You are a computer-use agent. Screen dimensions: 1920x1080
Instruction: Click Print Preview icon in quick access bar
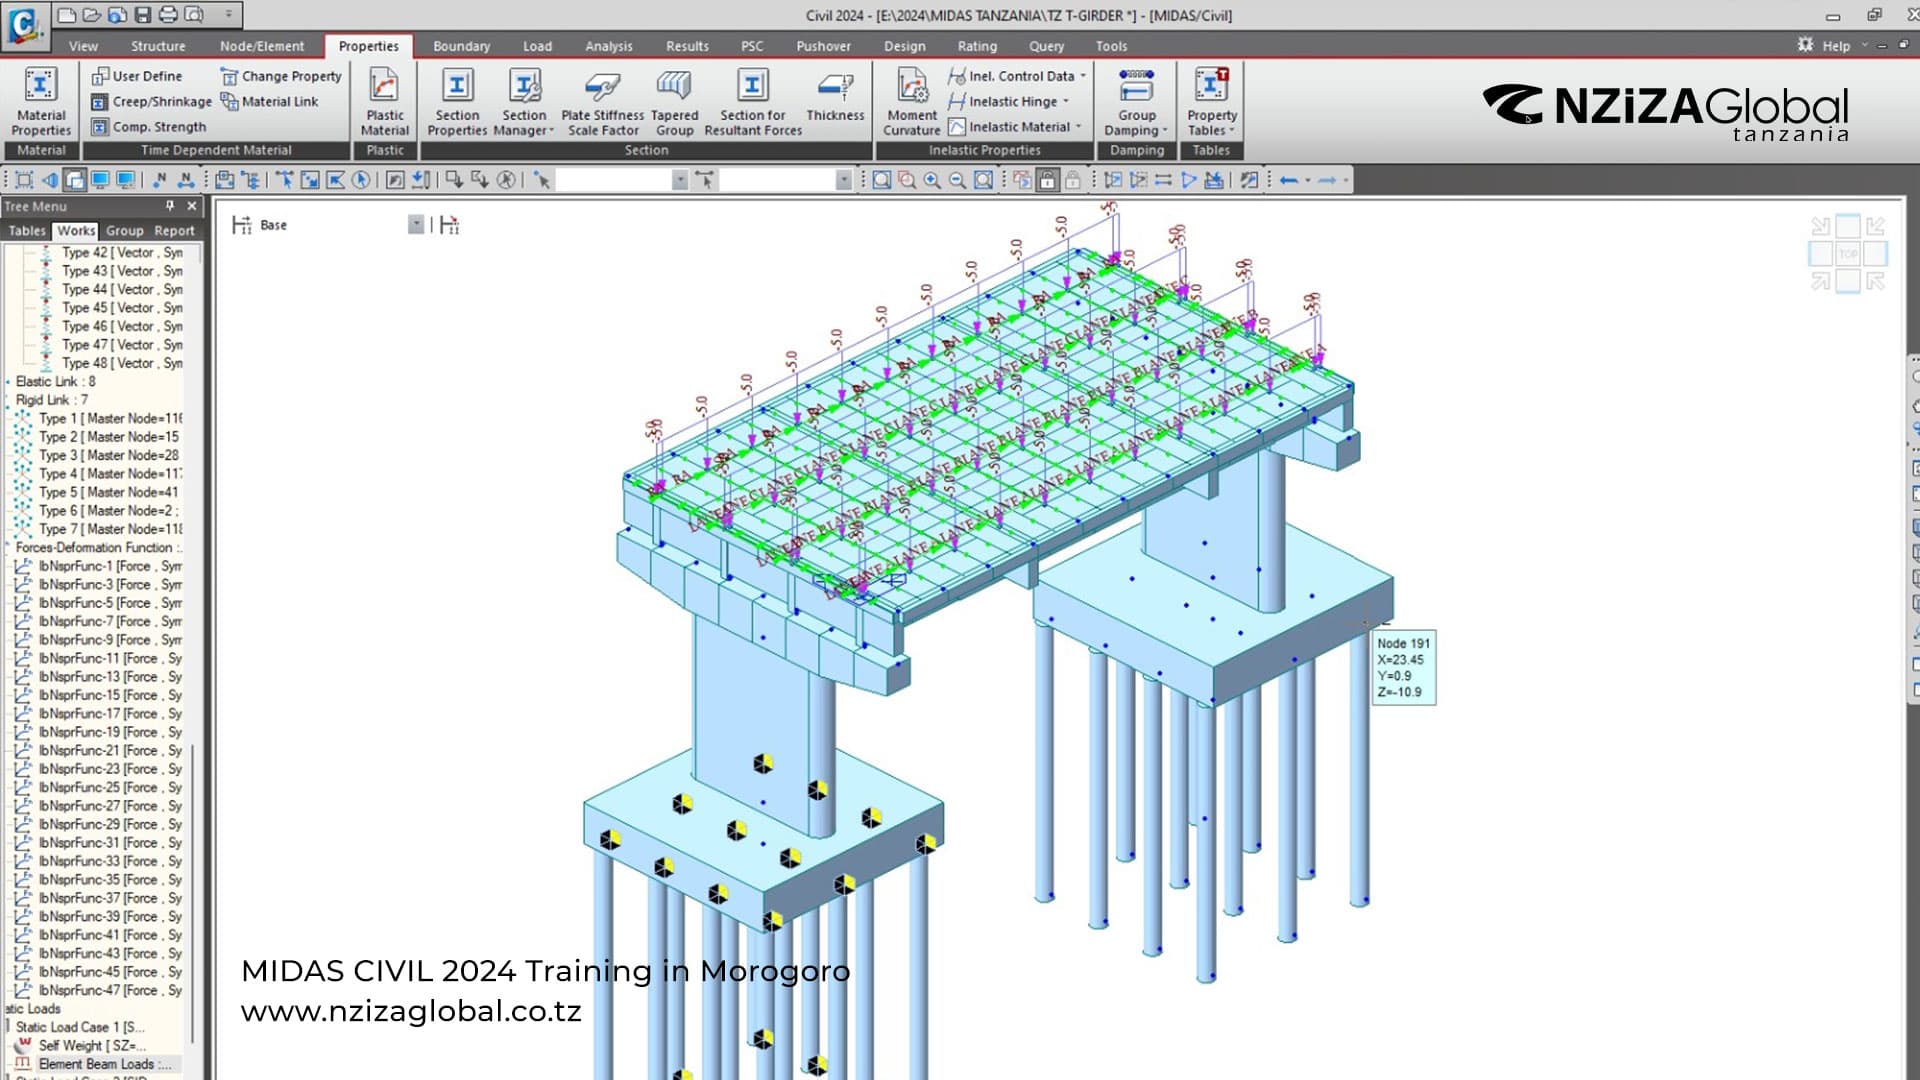click(x=194, y=15)
